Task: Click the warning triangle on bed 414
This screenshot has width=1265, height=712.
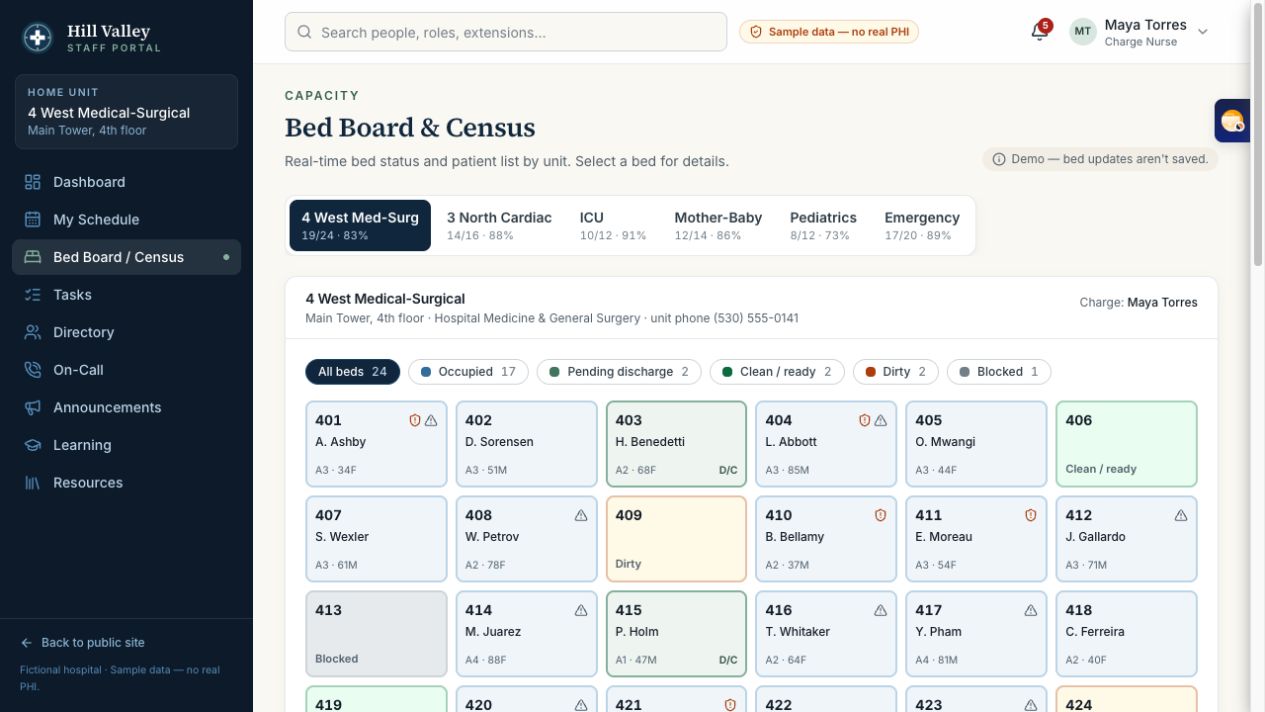Action: [581, 610]
